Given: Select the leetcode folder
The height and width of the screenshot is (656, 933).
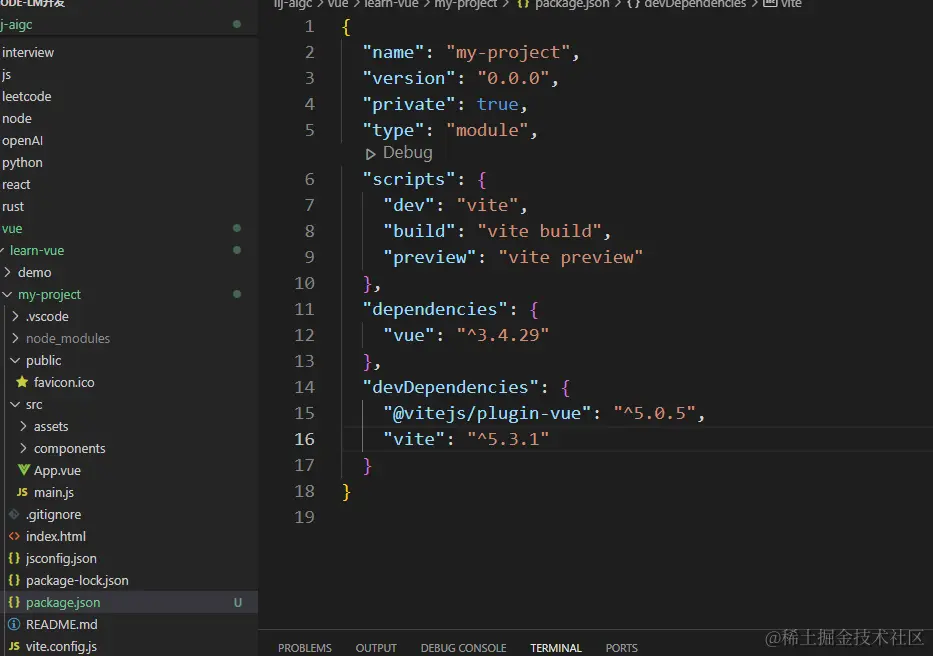Looking at the screenshot, I should (27, 96).
